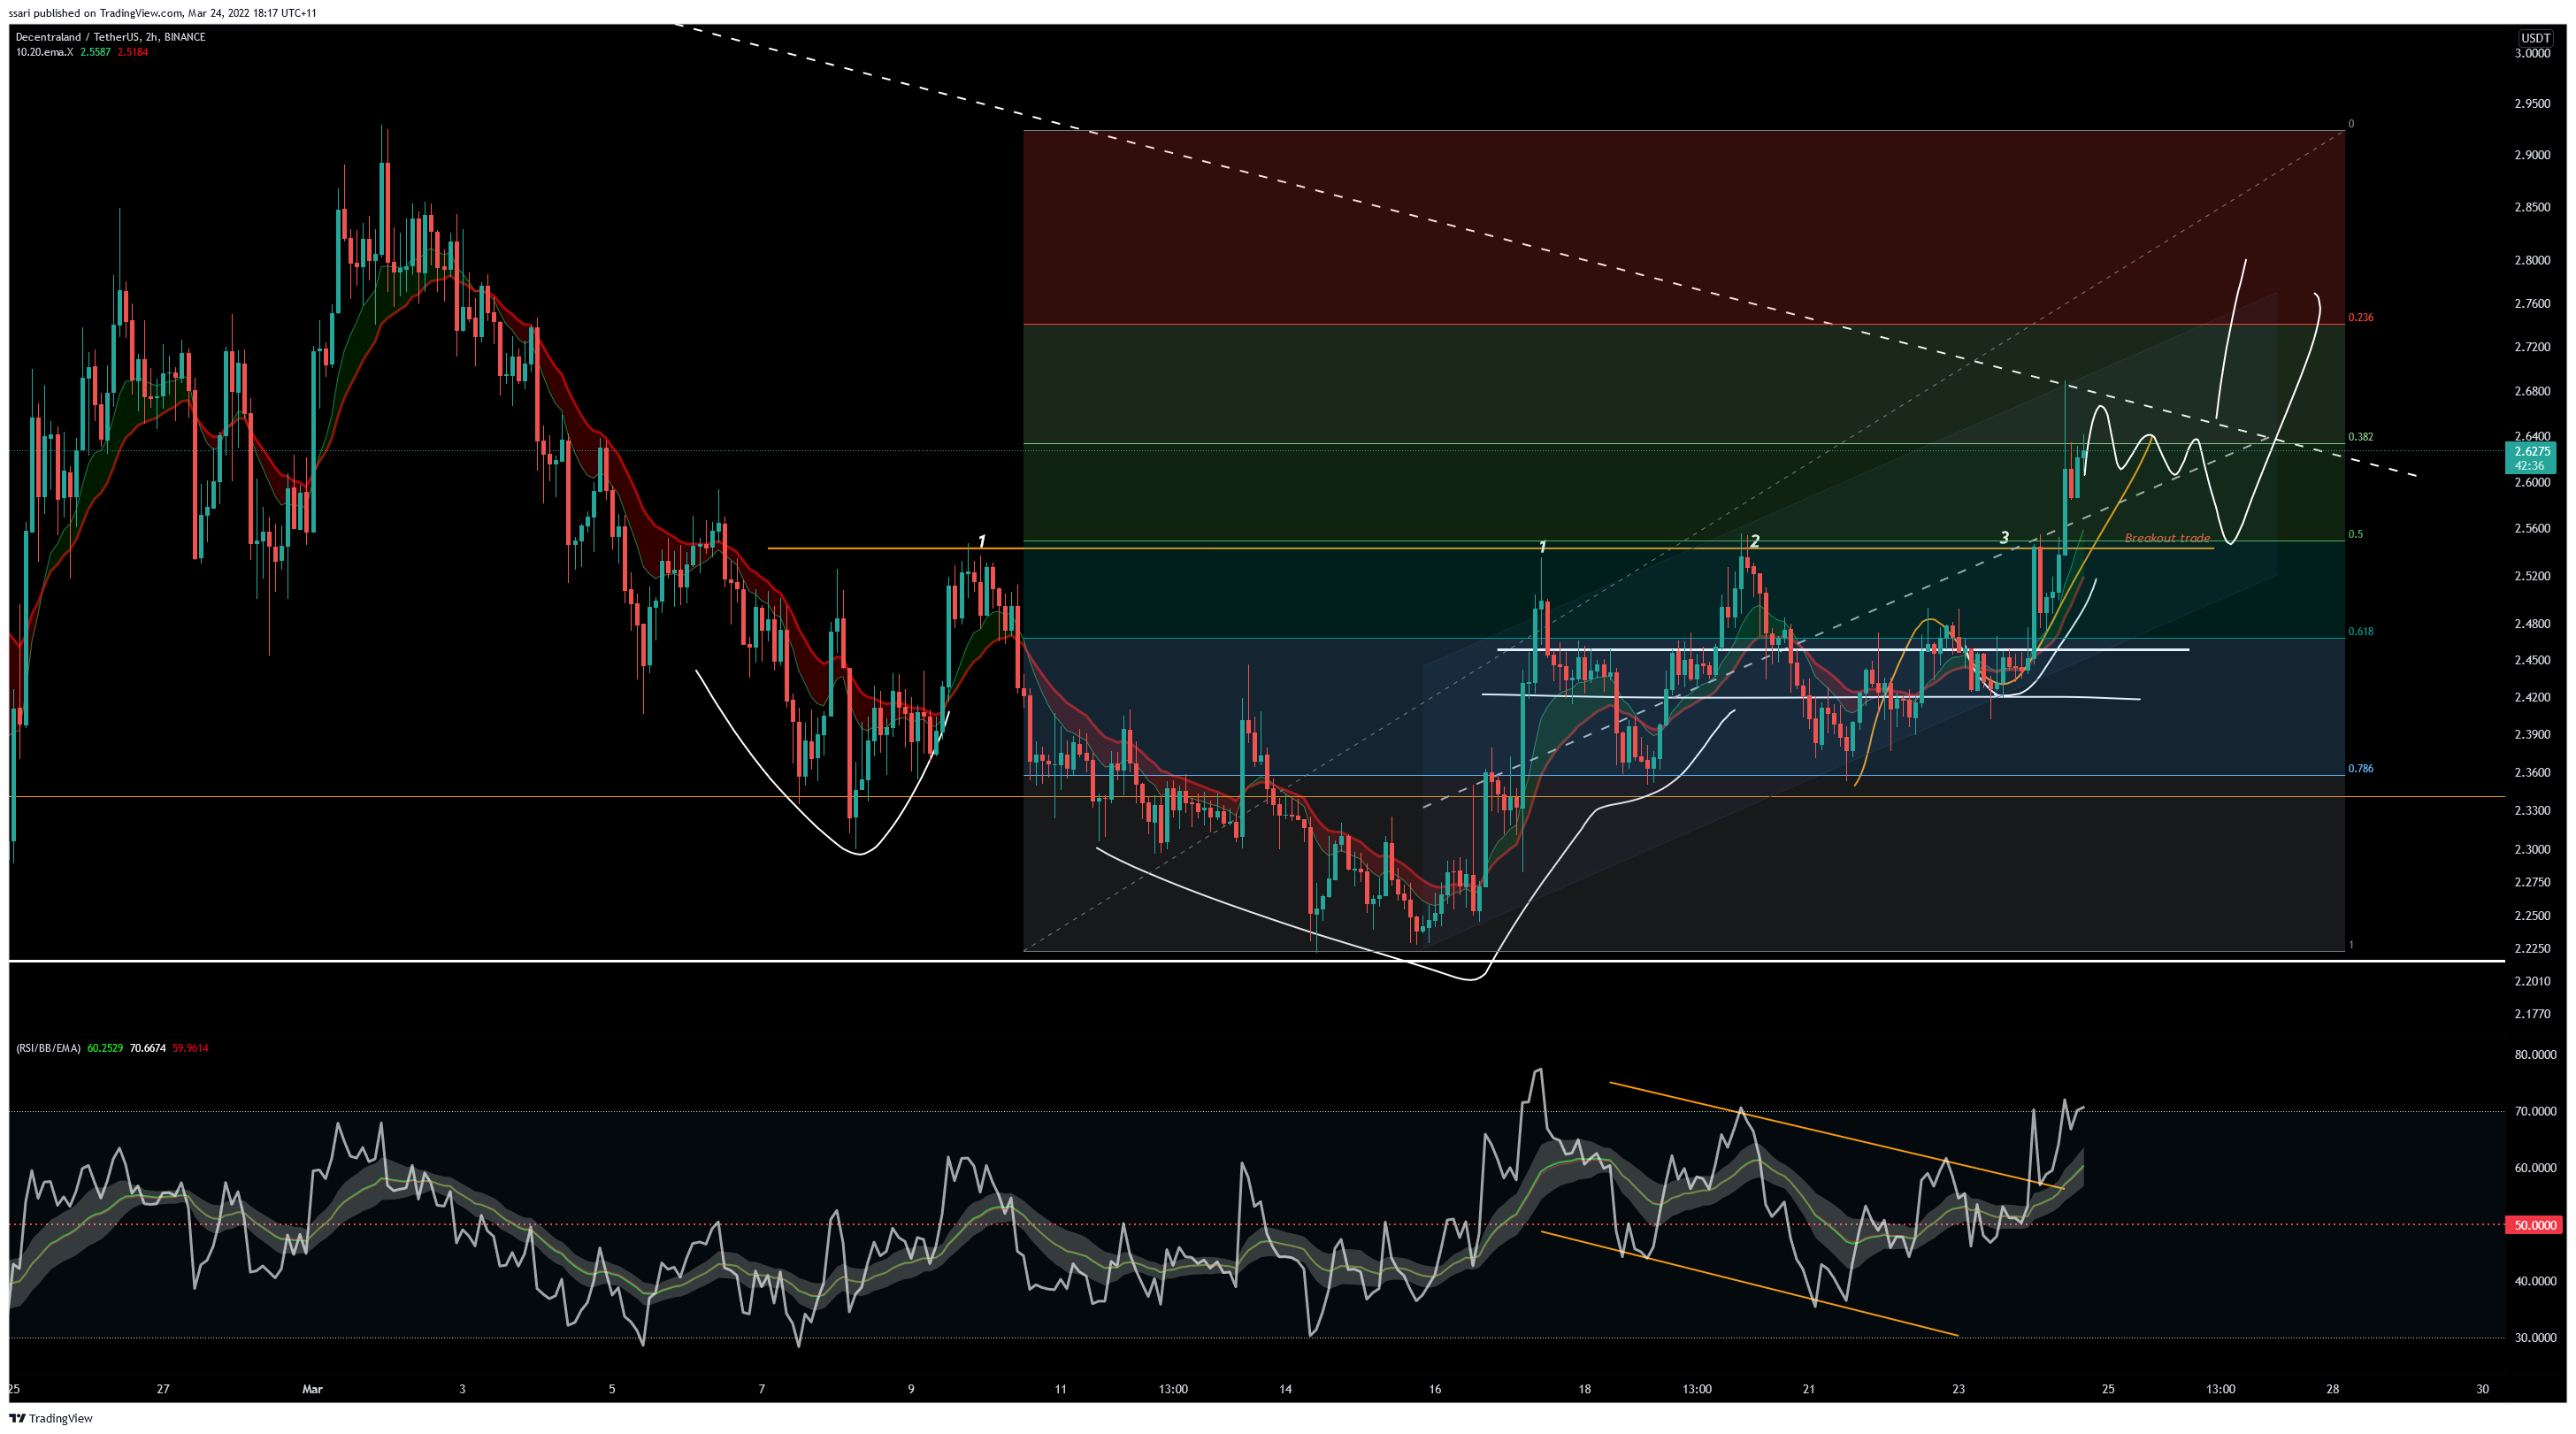
Task: Click the 2.7200 price axis label
Action: [2532, 347]
